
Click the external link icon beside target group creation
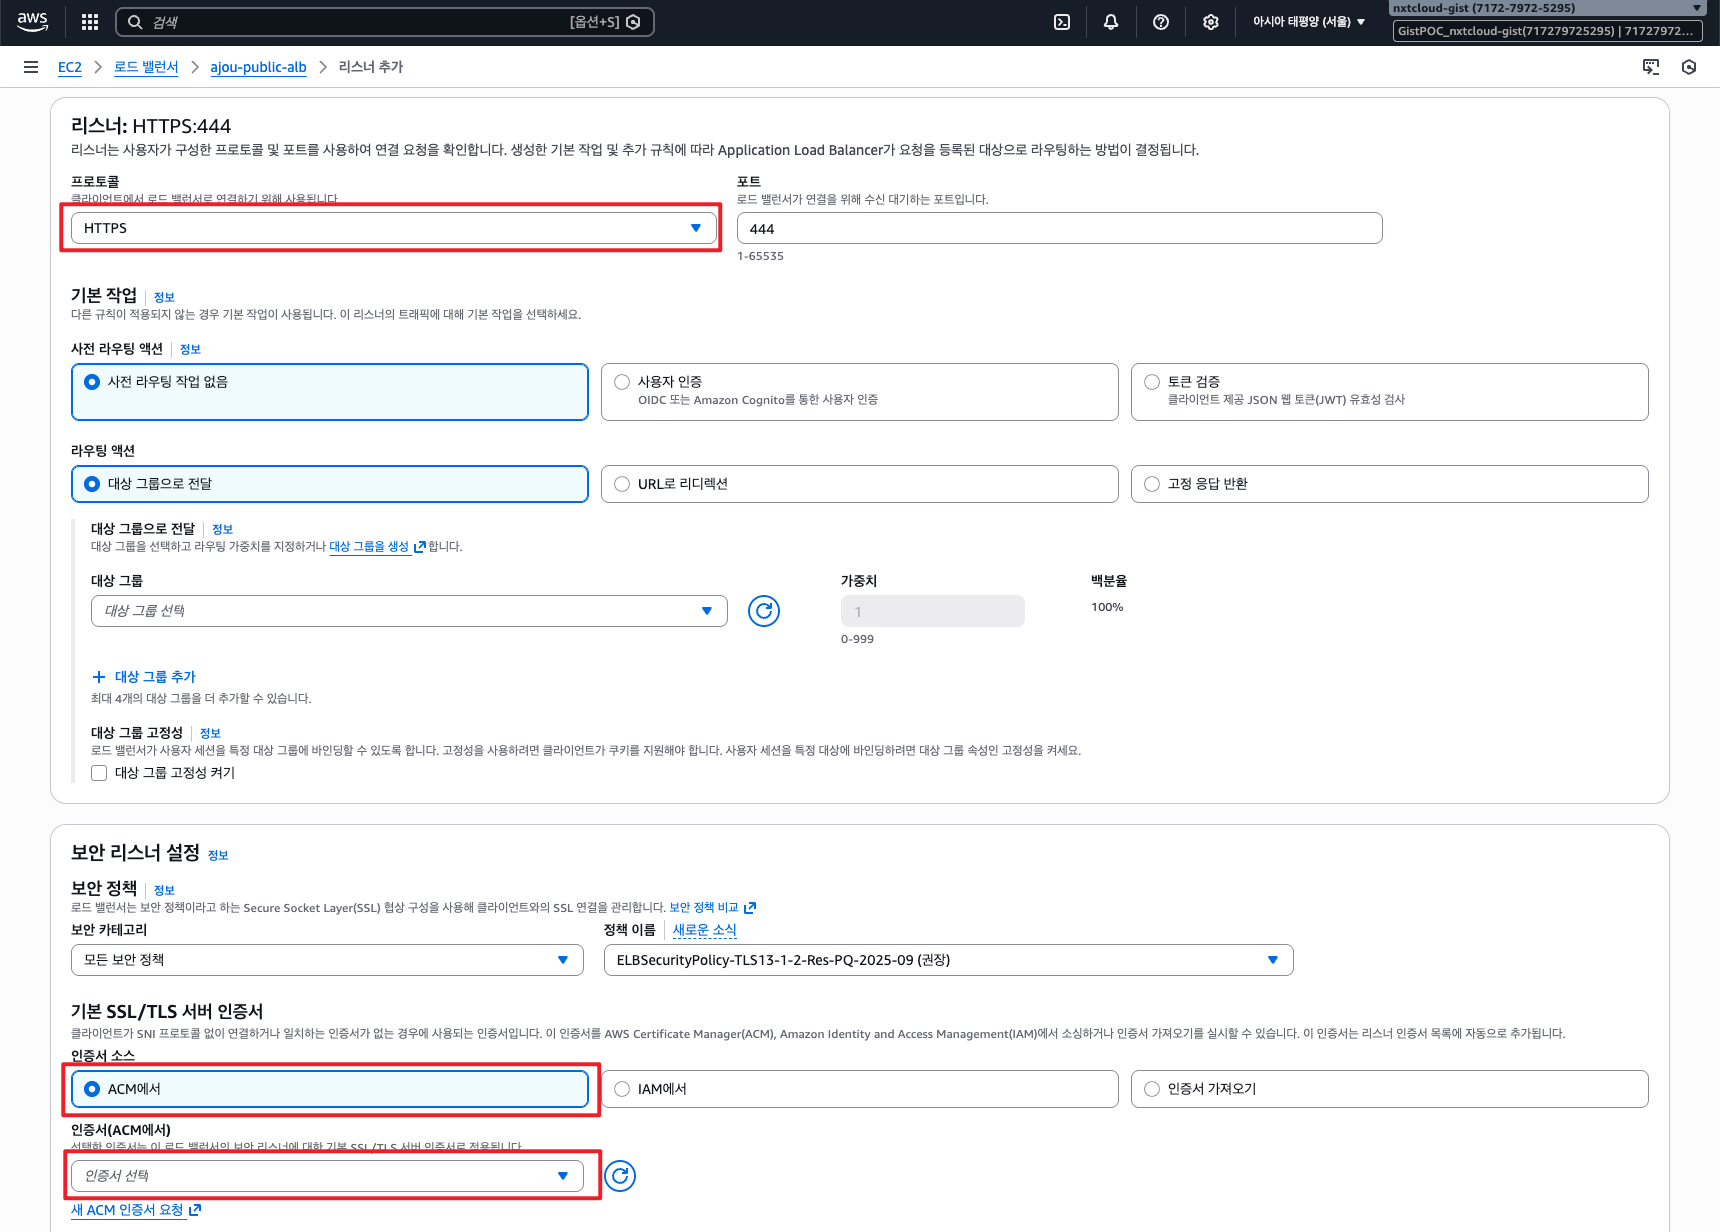(420, 547)
